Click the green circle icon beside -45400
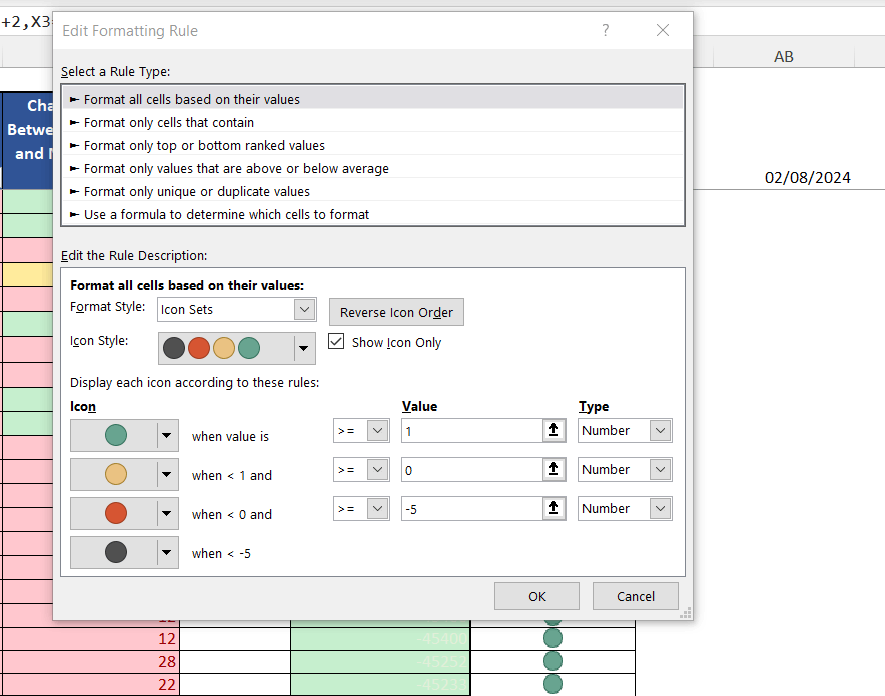Screen dimensions: 885x696 coord(553,638)
